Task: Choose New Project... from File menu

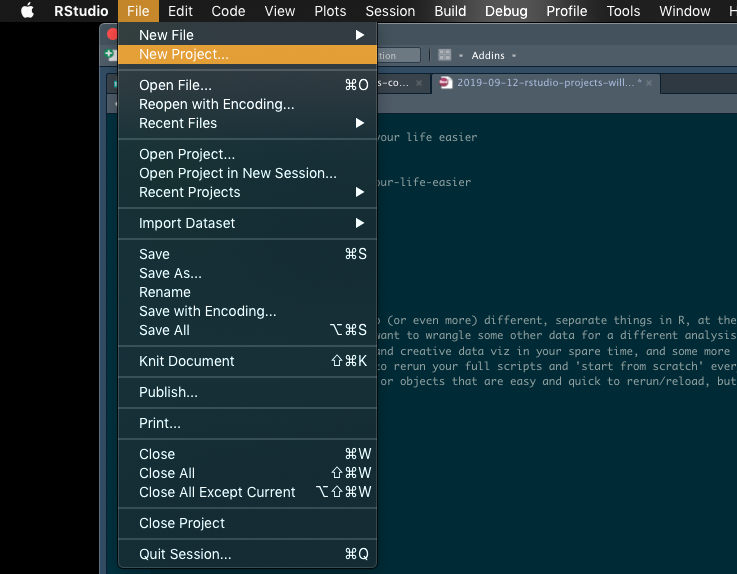Action: coord(247,55)
